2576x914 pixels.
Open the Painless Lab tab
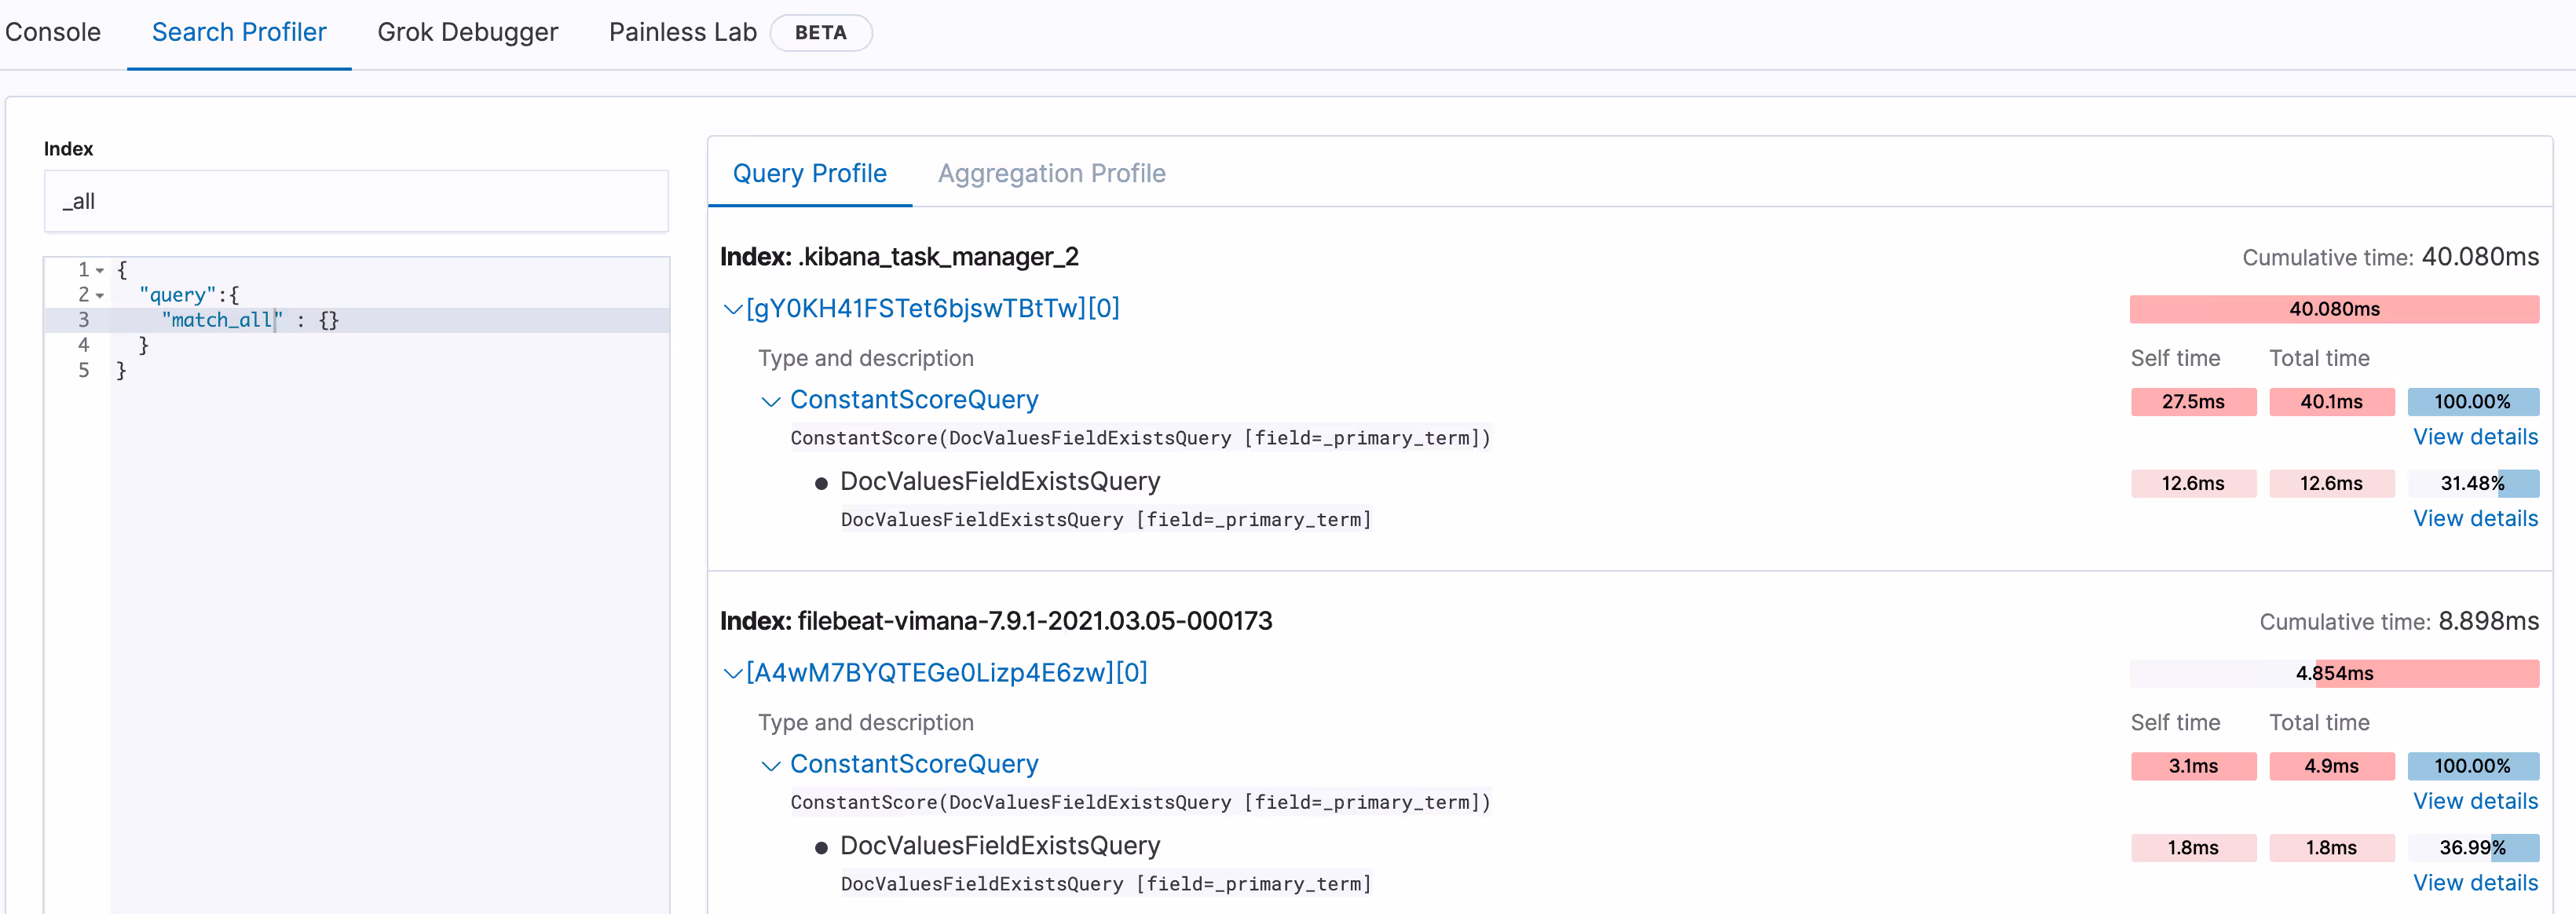coord(682,31)
